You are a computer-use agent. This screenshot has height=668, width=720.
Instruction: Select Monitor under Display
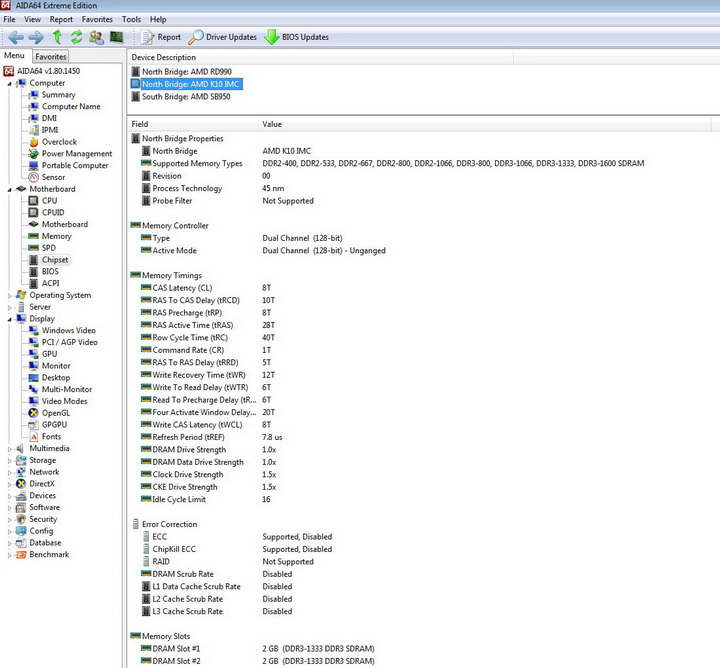tap(56, 366)
